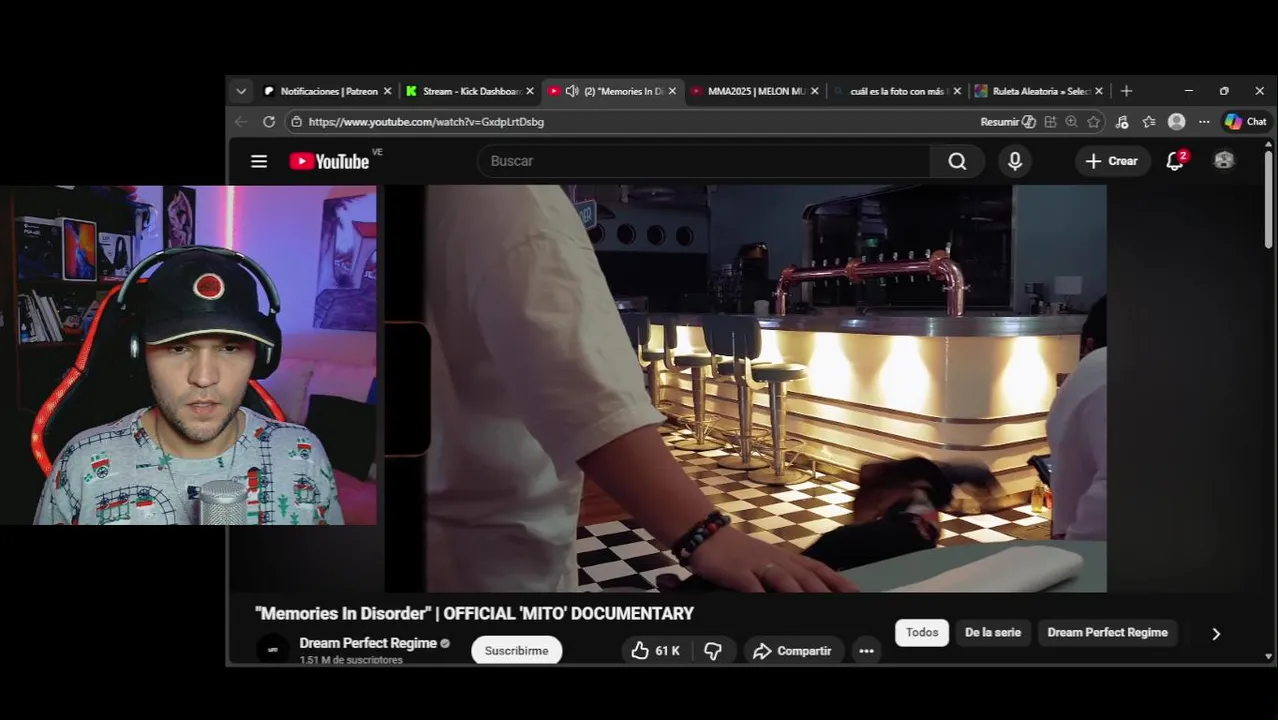Close the Notificaciones | Patreon tab

[388, 91]
